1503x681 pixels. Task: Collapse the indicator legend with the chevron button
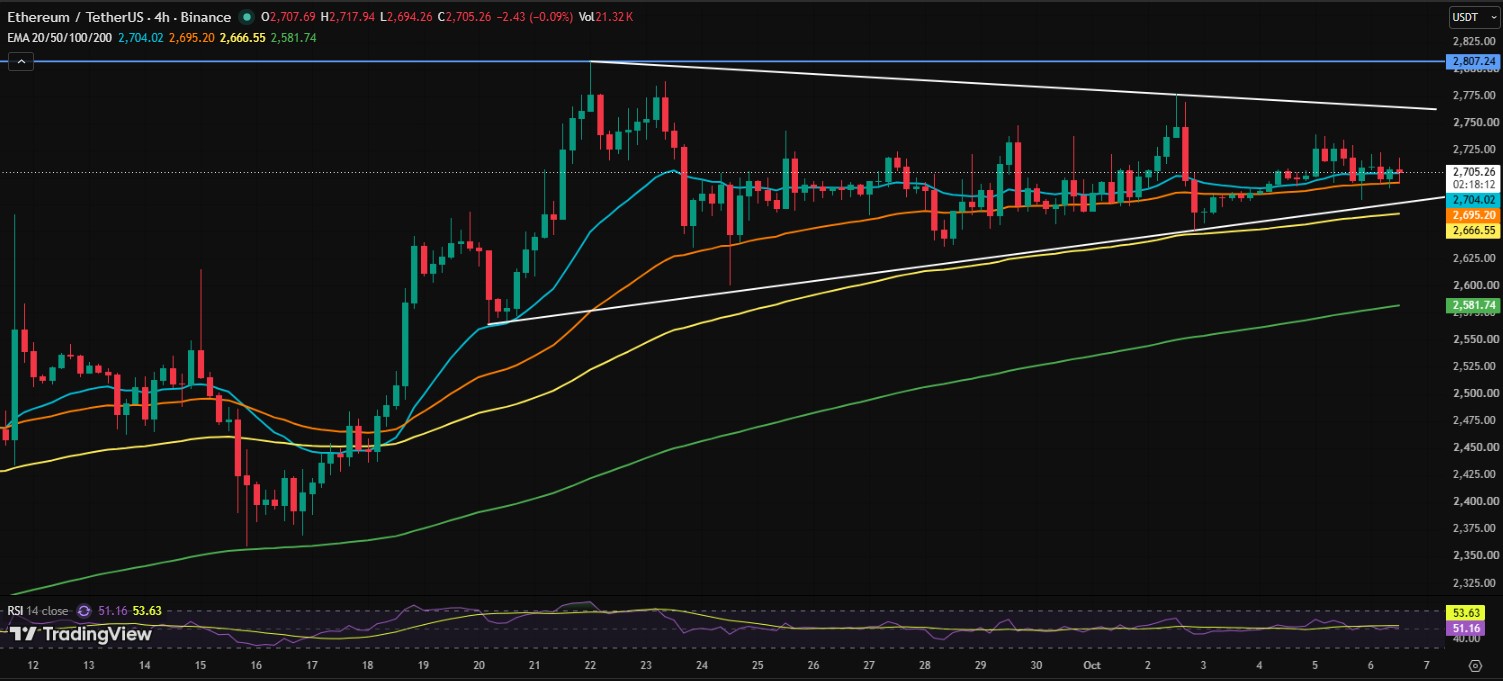tap(21, 61)
